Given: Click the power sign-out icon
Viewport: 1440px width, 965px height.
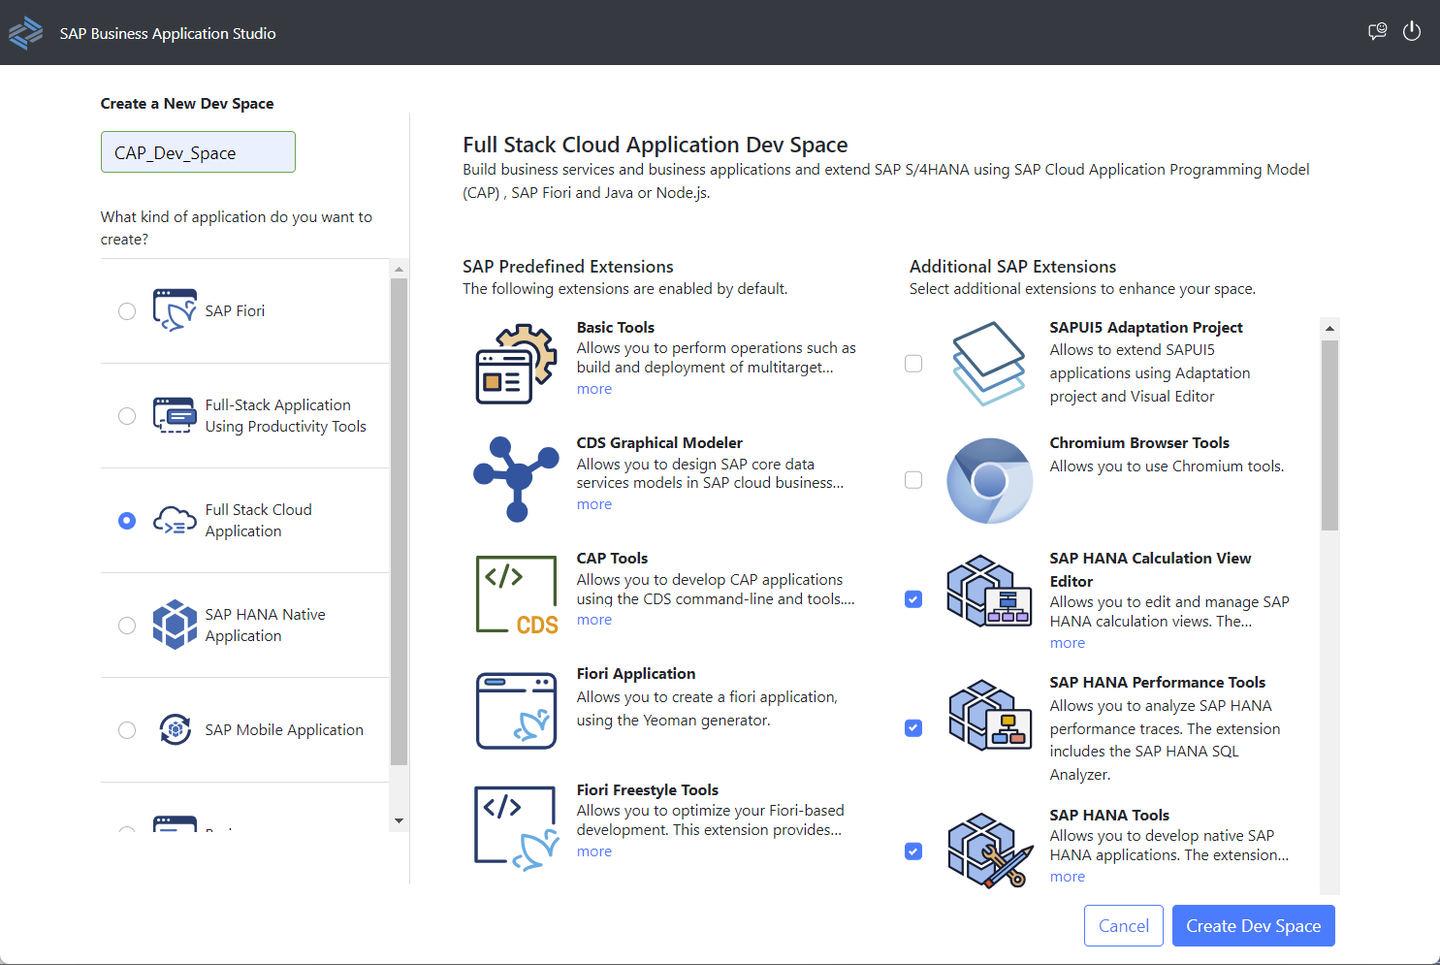Looking at the screenshot, I should (x=1412, y=31).
